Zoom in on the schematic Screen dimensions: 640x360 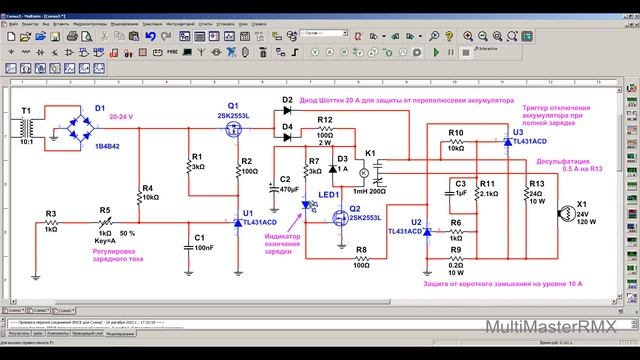[468, 36]
